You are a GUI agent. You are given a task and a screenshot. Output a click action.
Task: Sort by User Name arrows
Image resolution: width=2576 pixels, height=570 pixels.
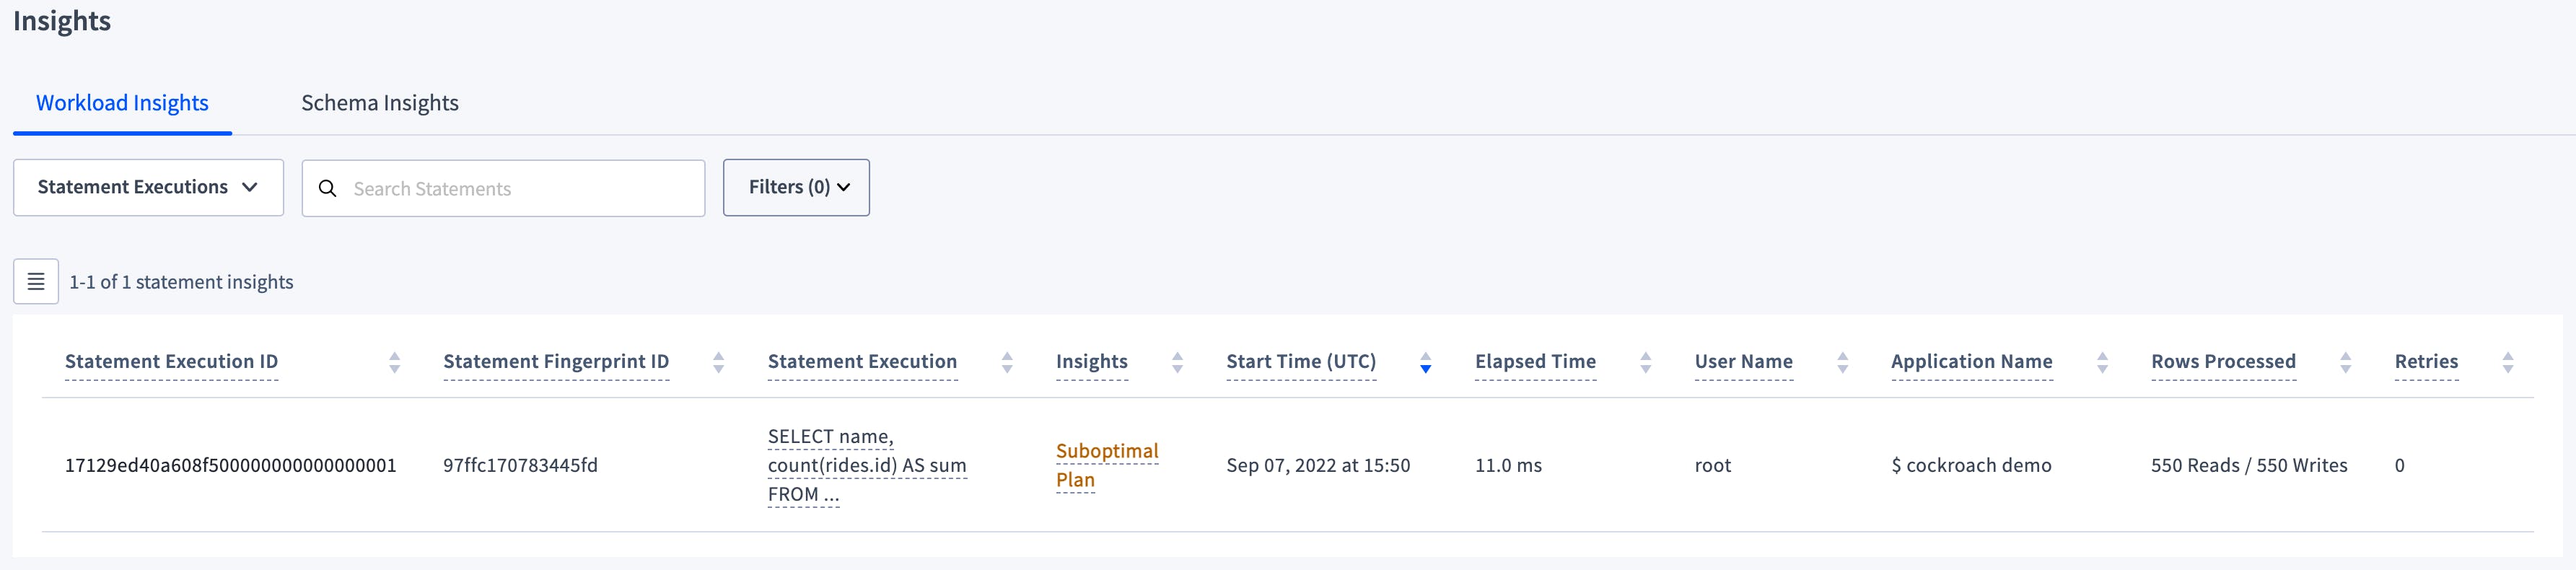[x=1842, y=363]
